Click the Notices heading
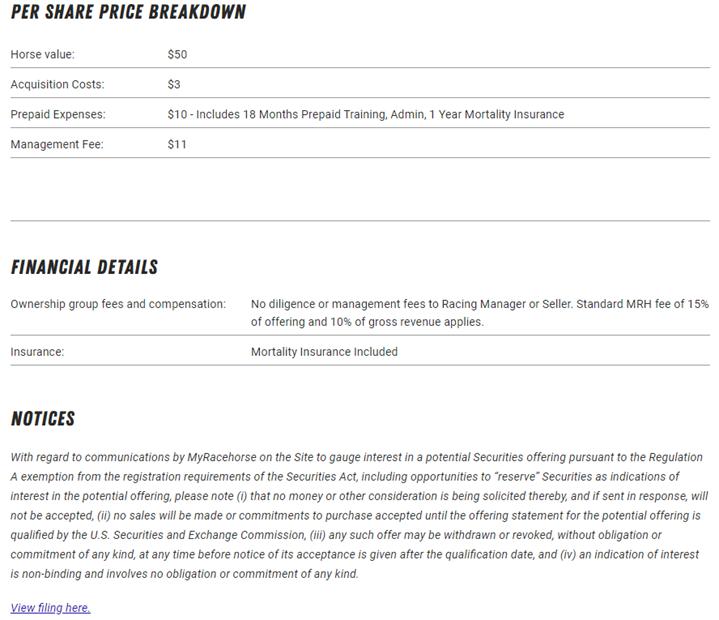The height and width of the screenshot is (620, 719). tap(43, 418)
